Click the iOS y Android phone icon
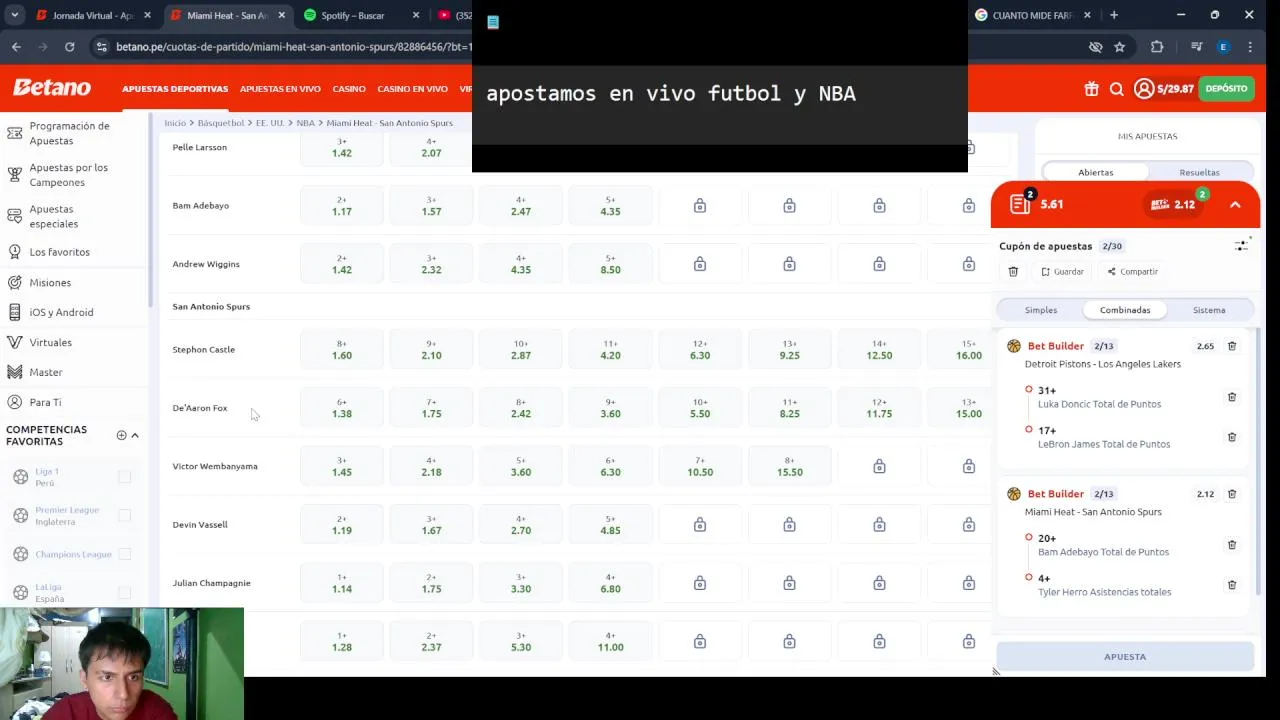The height and width of the screenshot is (720, 1280). 14,312
